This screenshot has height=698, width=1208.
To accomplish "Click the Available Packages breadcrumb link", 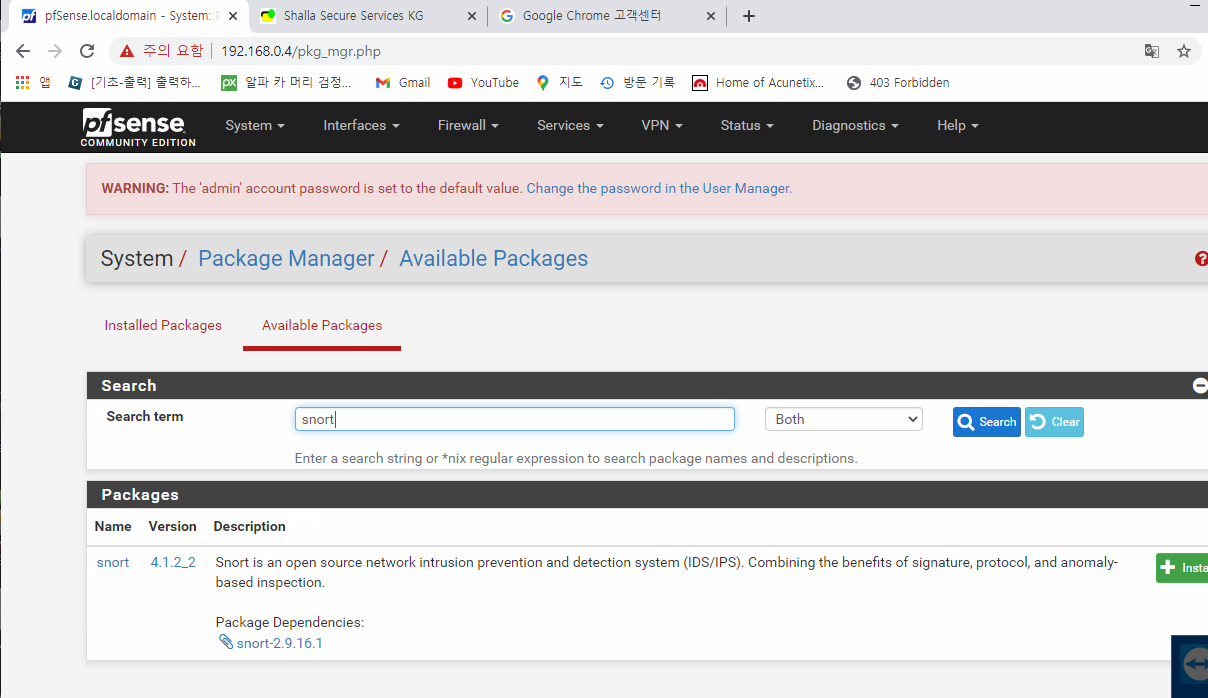I will pyautogui.click(x=493, y=259).
